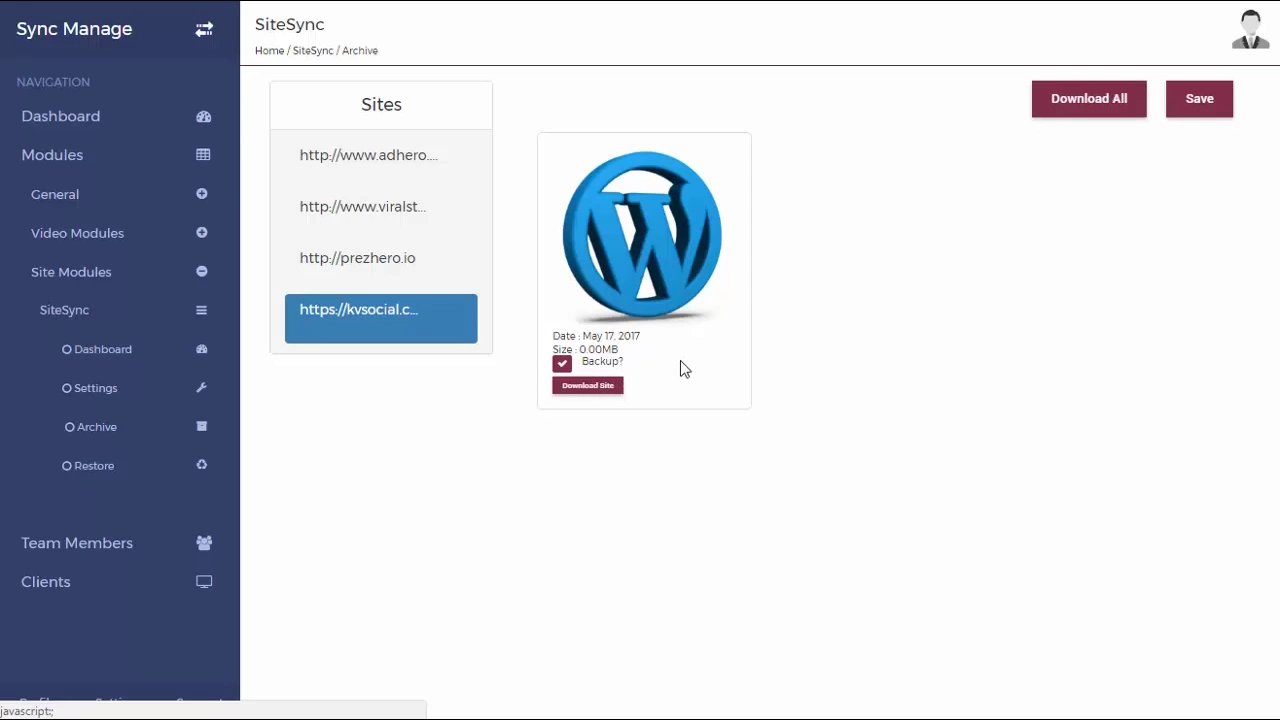Select the Video Modules submenu item
Screen dimensions: 1280x720
click(77, 233)
